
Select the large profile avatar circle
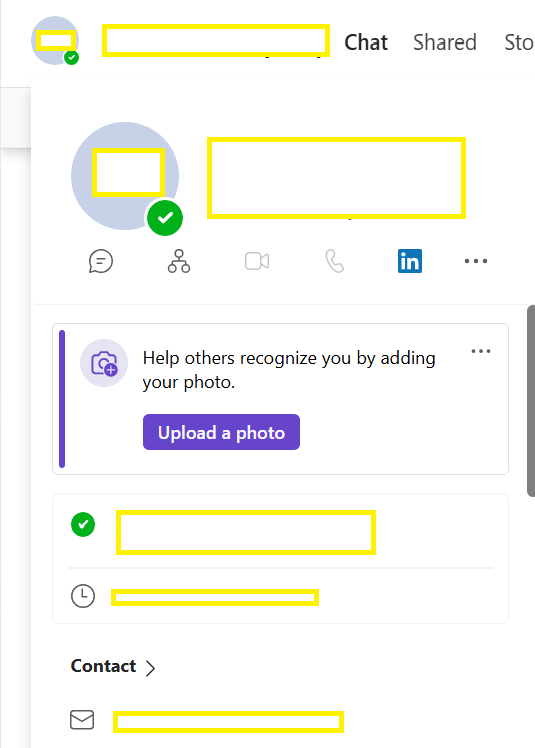[x=125, y=176]
